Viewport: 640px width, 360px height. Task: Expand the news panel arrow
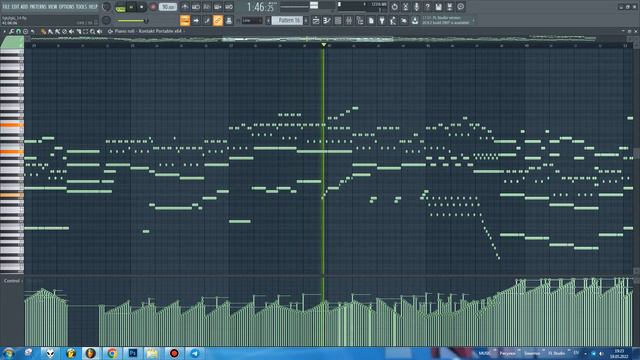[x=473, y=20]
